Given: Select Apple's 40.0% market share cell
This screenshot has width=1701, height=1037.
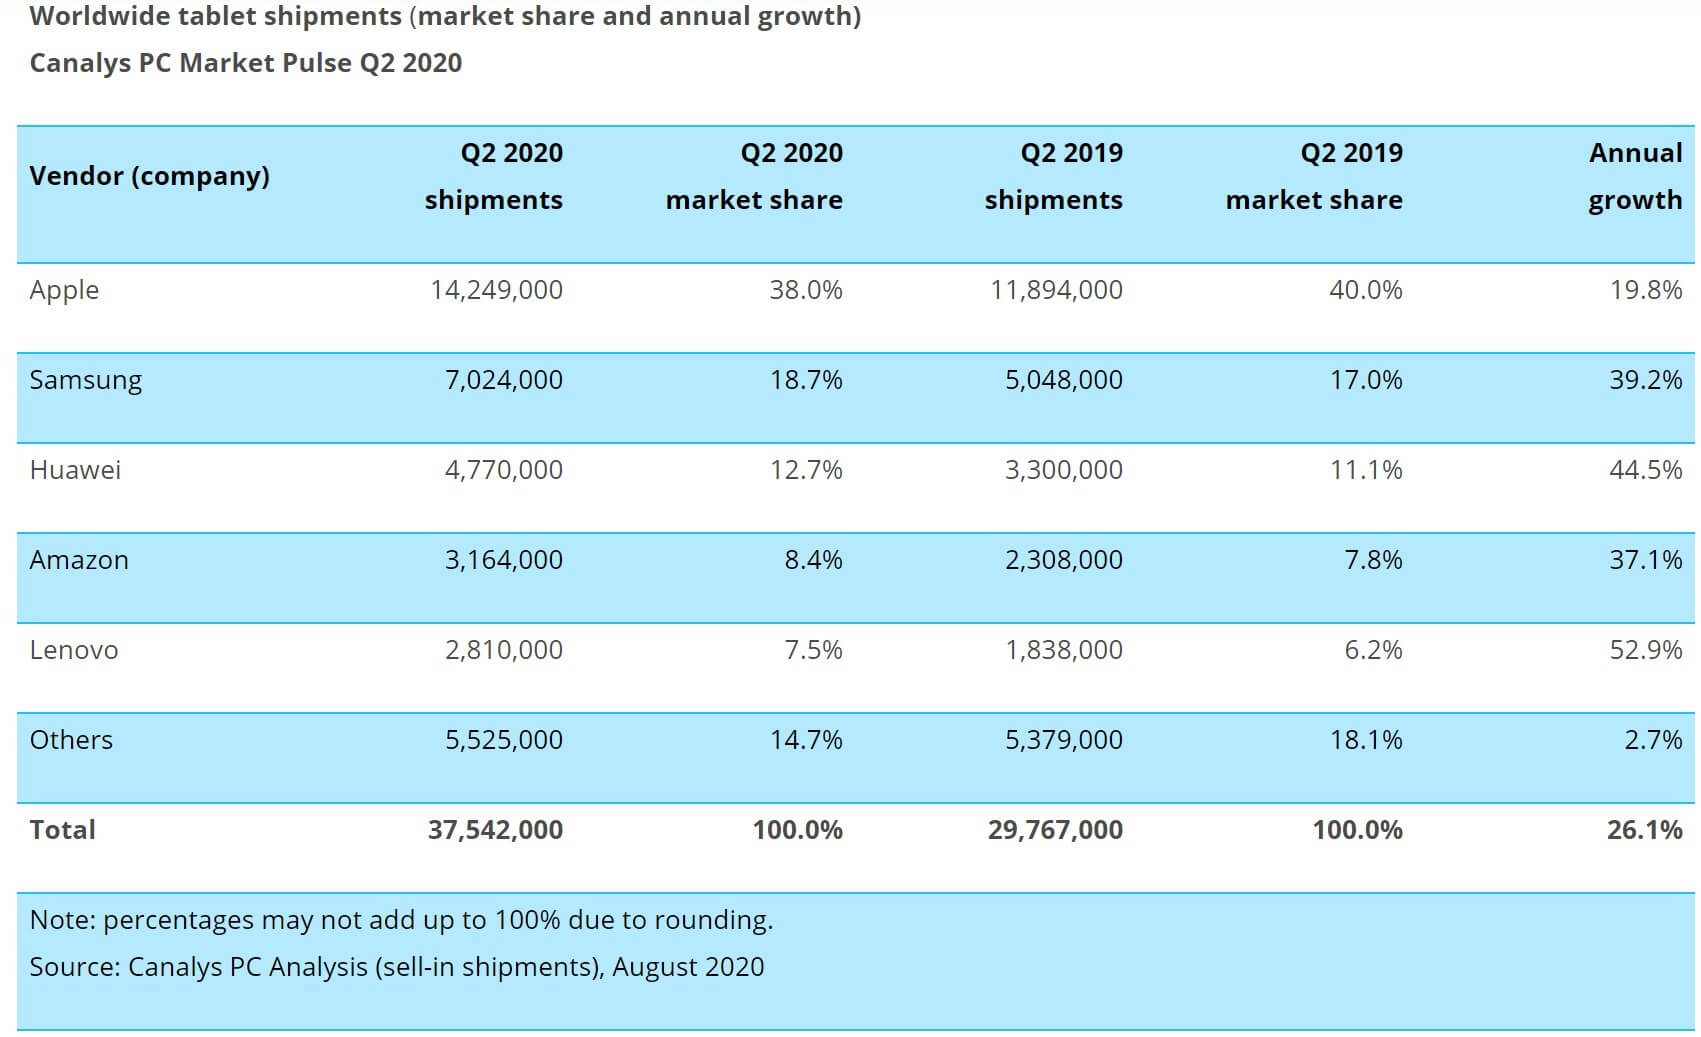Looking at the screenshot, I should (x=1366, y=290).
